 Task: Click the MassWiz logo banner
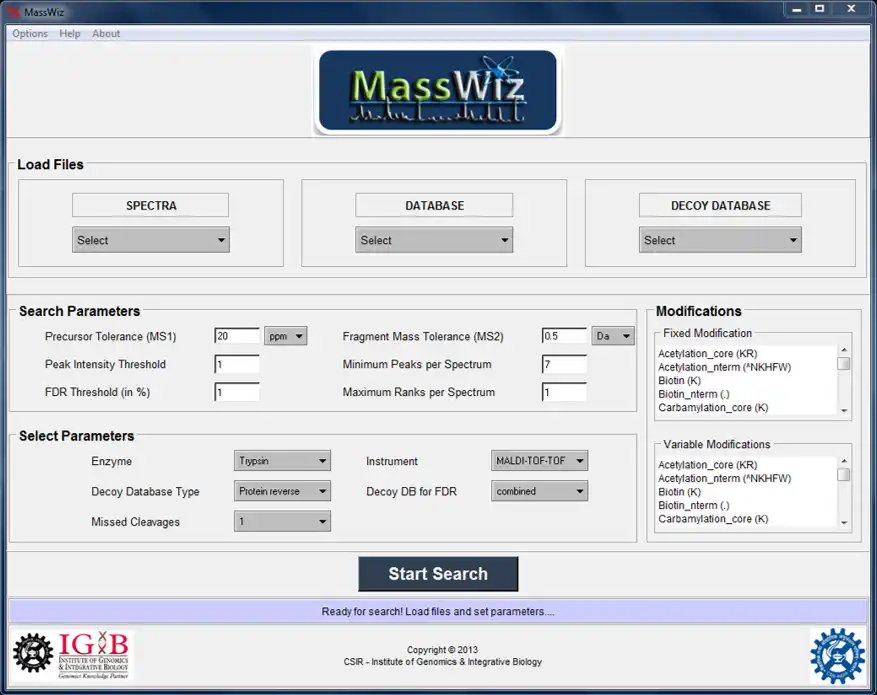point(438,91)
